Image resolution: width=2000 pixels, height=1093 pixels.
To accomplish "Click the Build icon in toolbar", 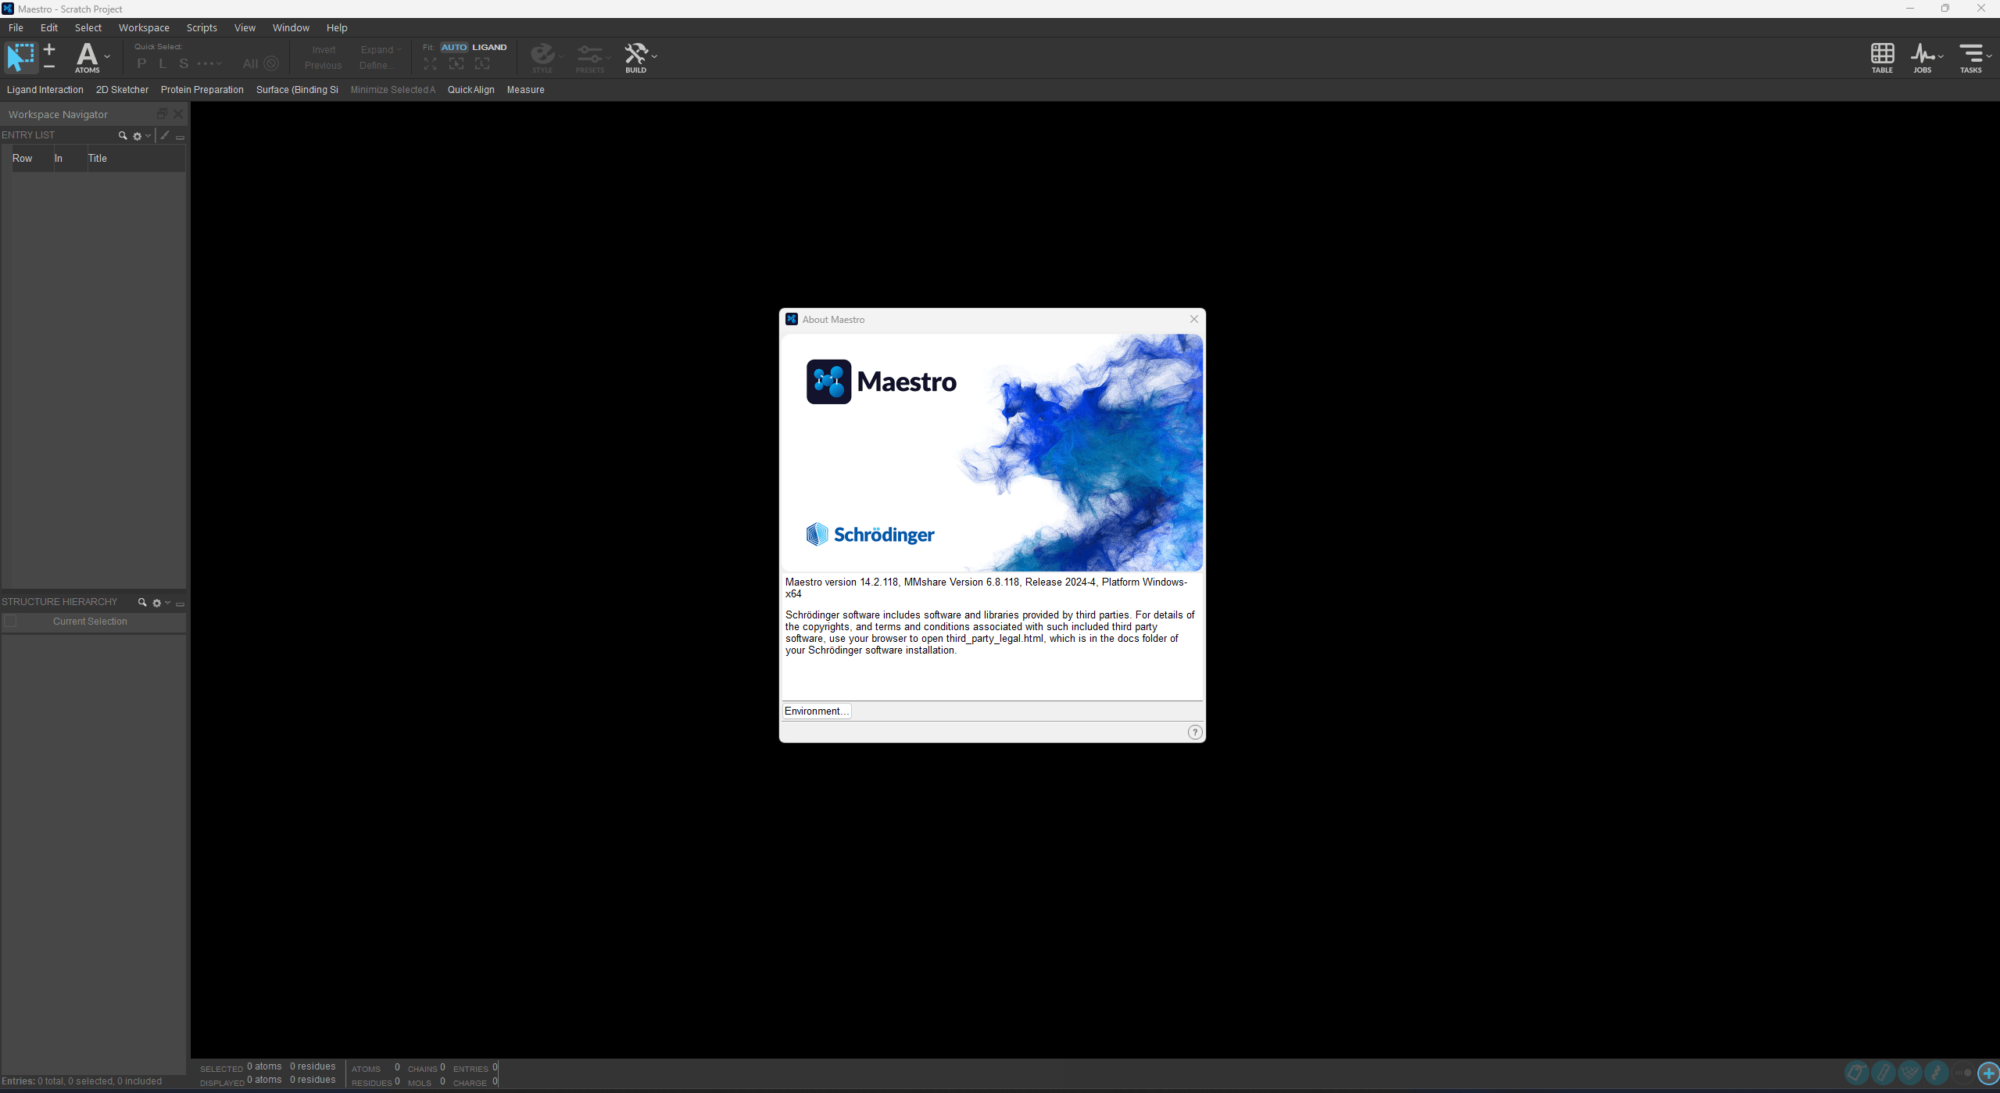I will pos(634,54).
